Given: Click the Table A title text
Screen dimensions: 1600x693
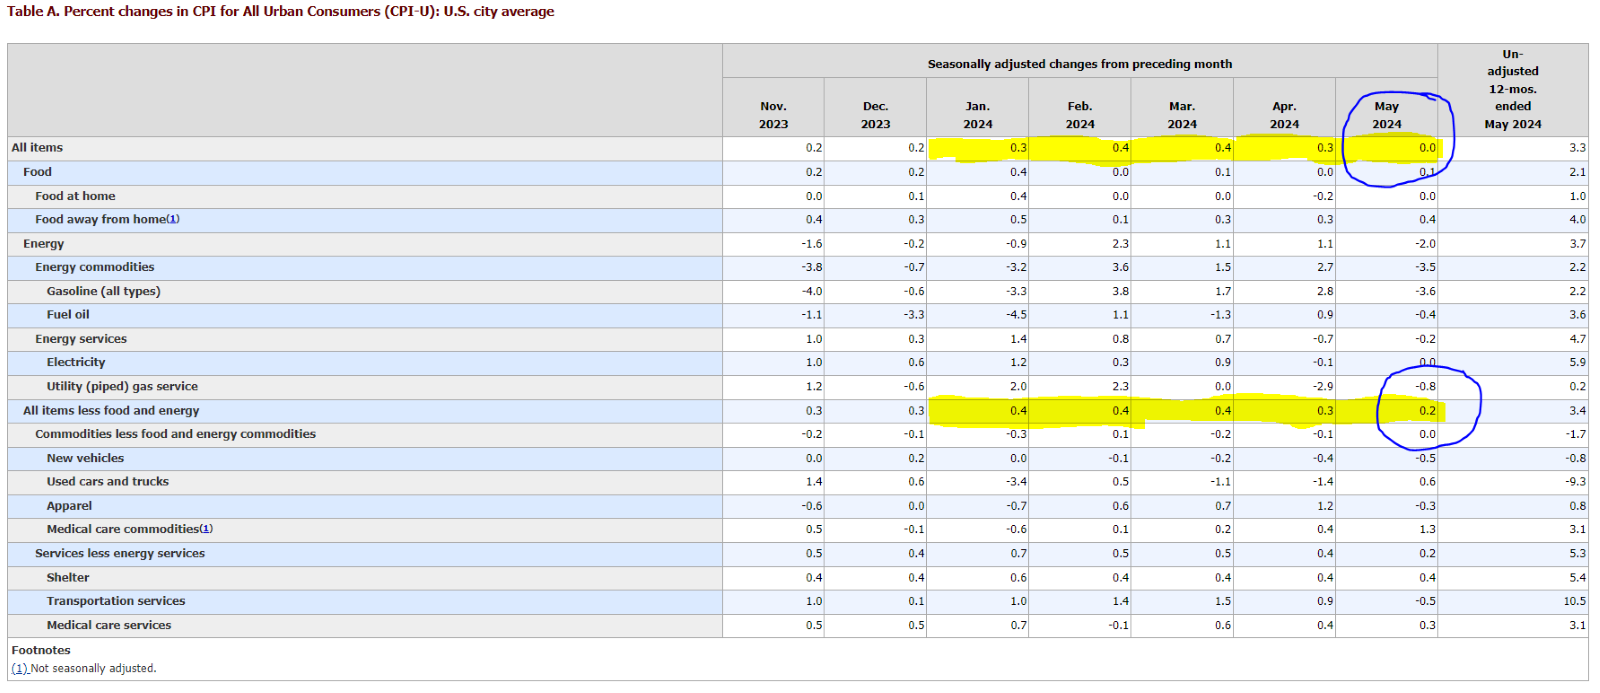Looking at the screenshot, I should pyautogui.click(x=280, y=12).
